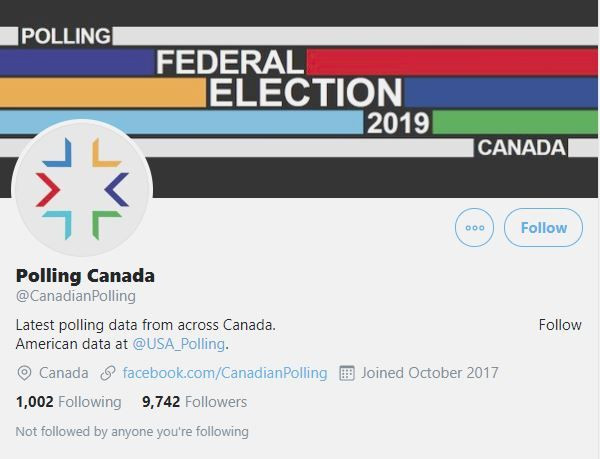The width and height of the screenshot is (600, 459).
Task: Click the rounded Follow button
Action: click(x=543, y=228)
